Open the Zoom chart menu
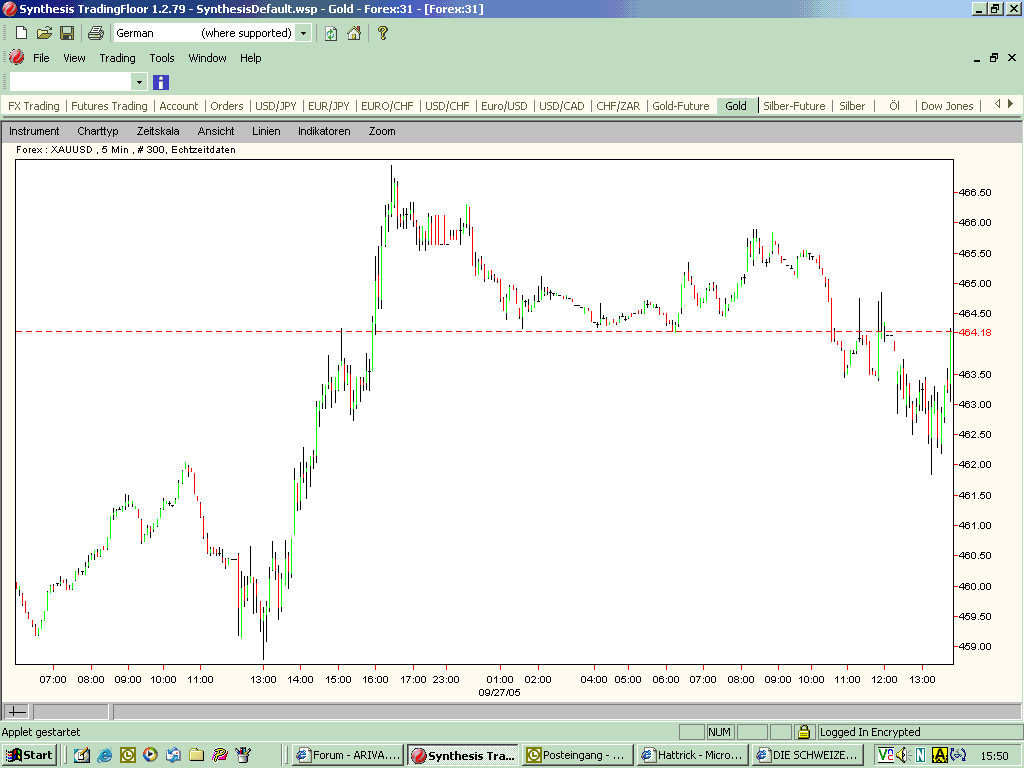The image size is (1024, 768). pyautogui.click(x=382, y=131)
